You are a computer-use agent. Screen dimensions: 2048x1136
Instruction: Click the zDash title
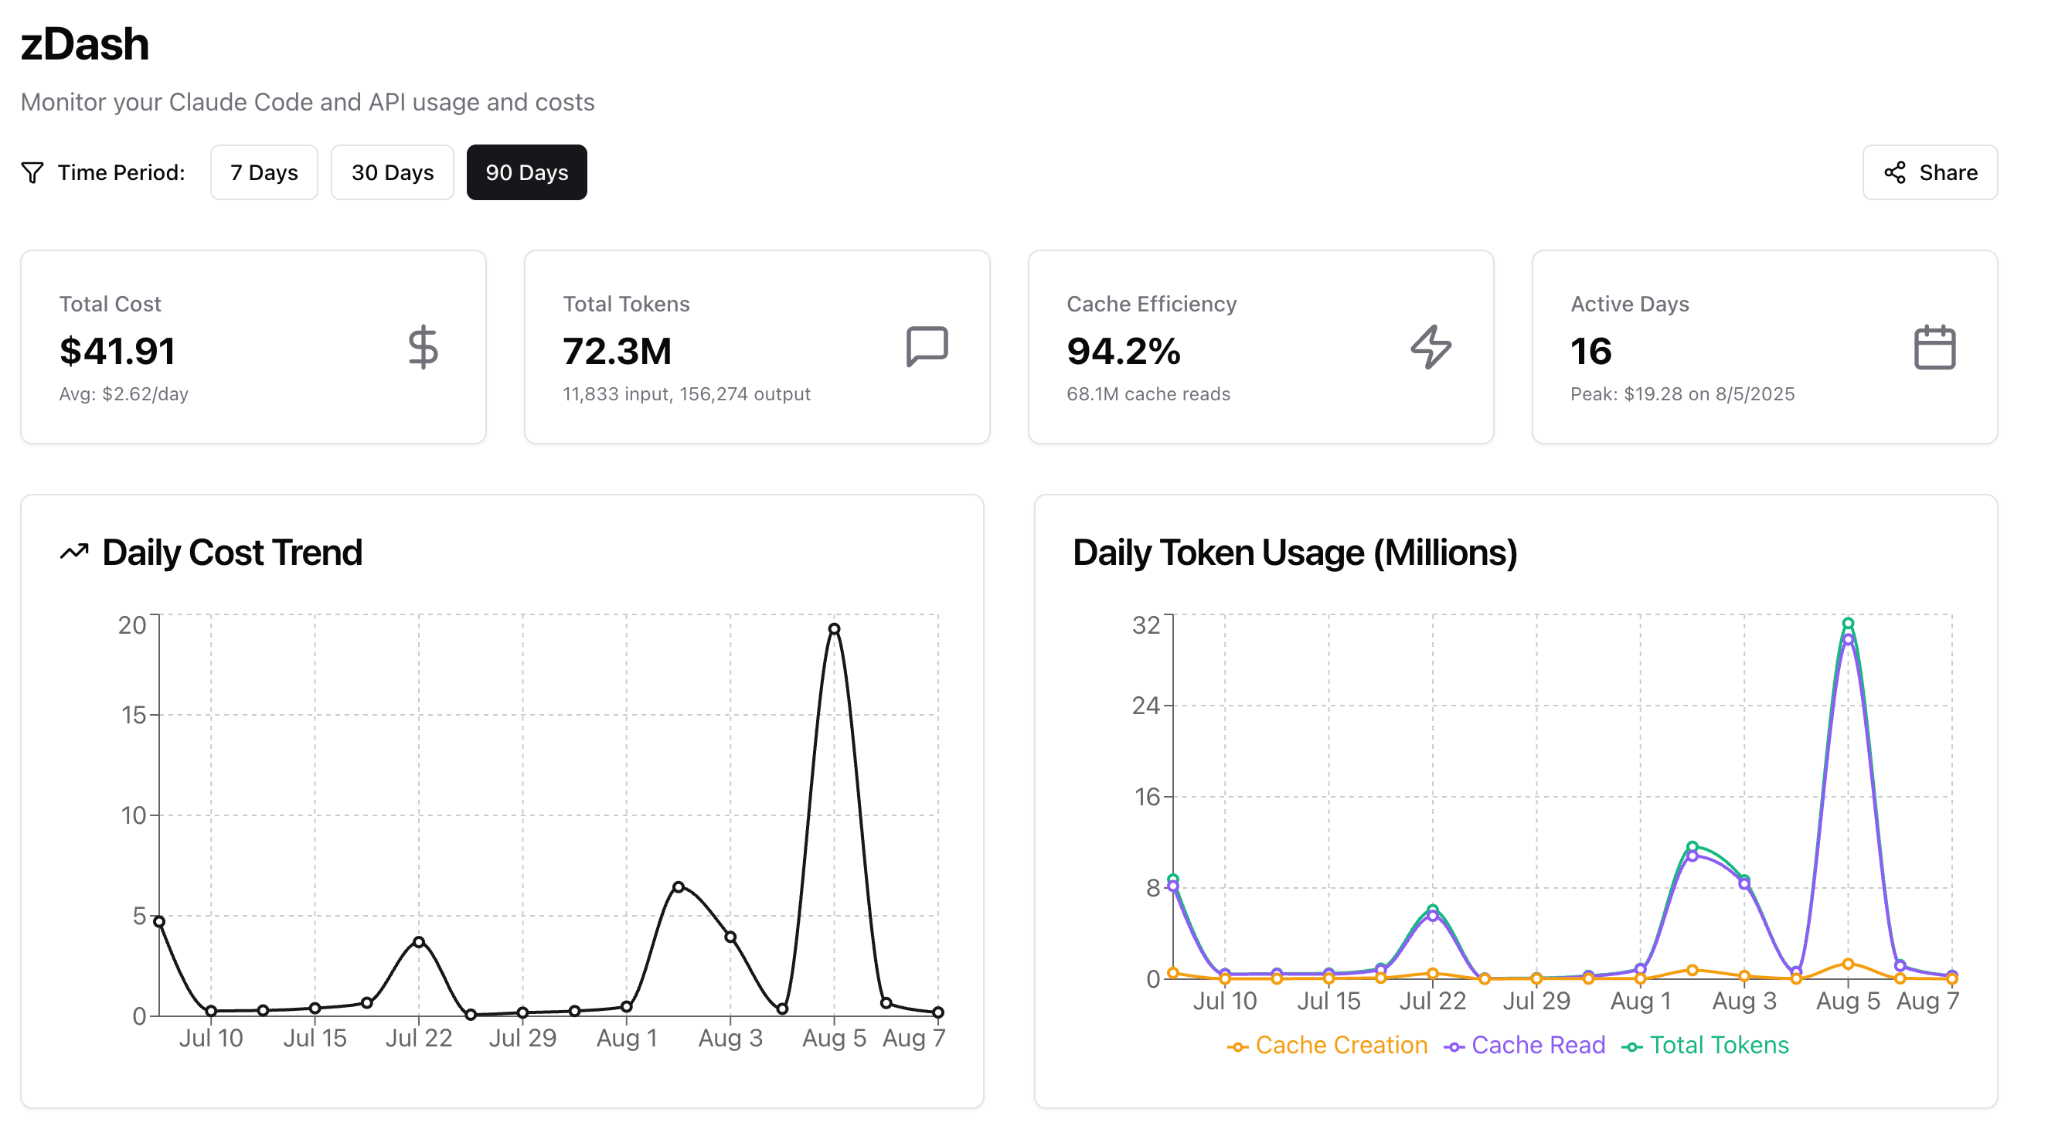click(85, 44)
